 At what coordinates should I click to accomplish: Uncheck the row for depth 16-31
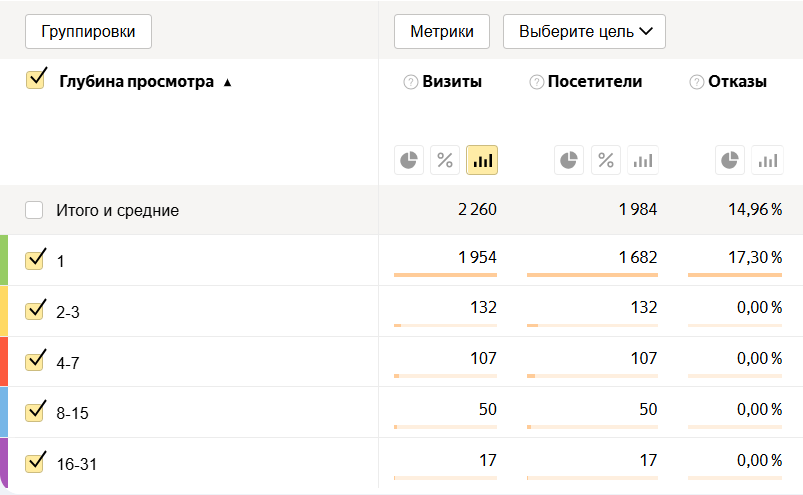point(35,463)
